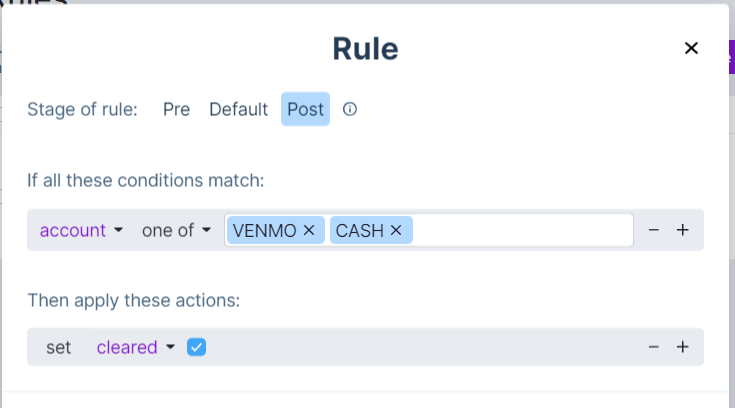Click the Rule dialog title

(365, 48)
